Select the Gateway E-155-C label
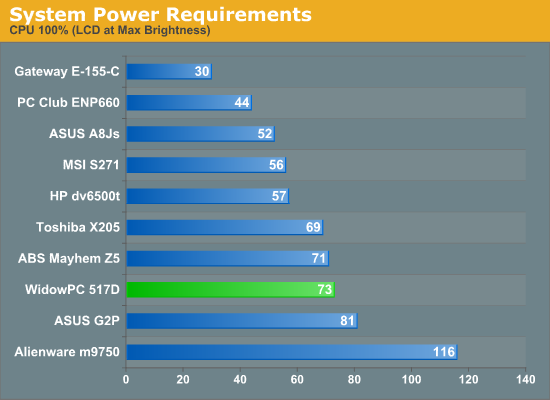The height and width of the screenshot is (400, 550). tap(67, 72)
